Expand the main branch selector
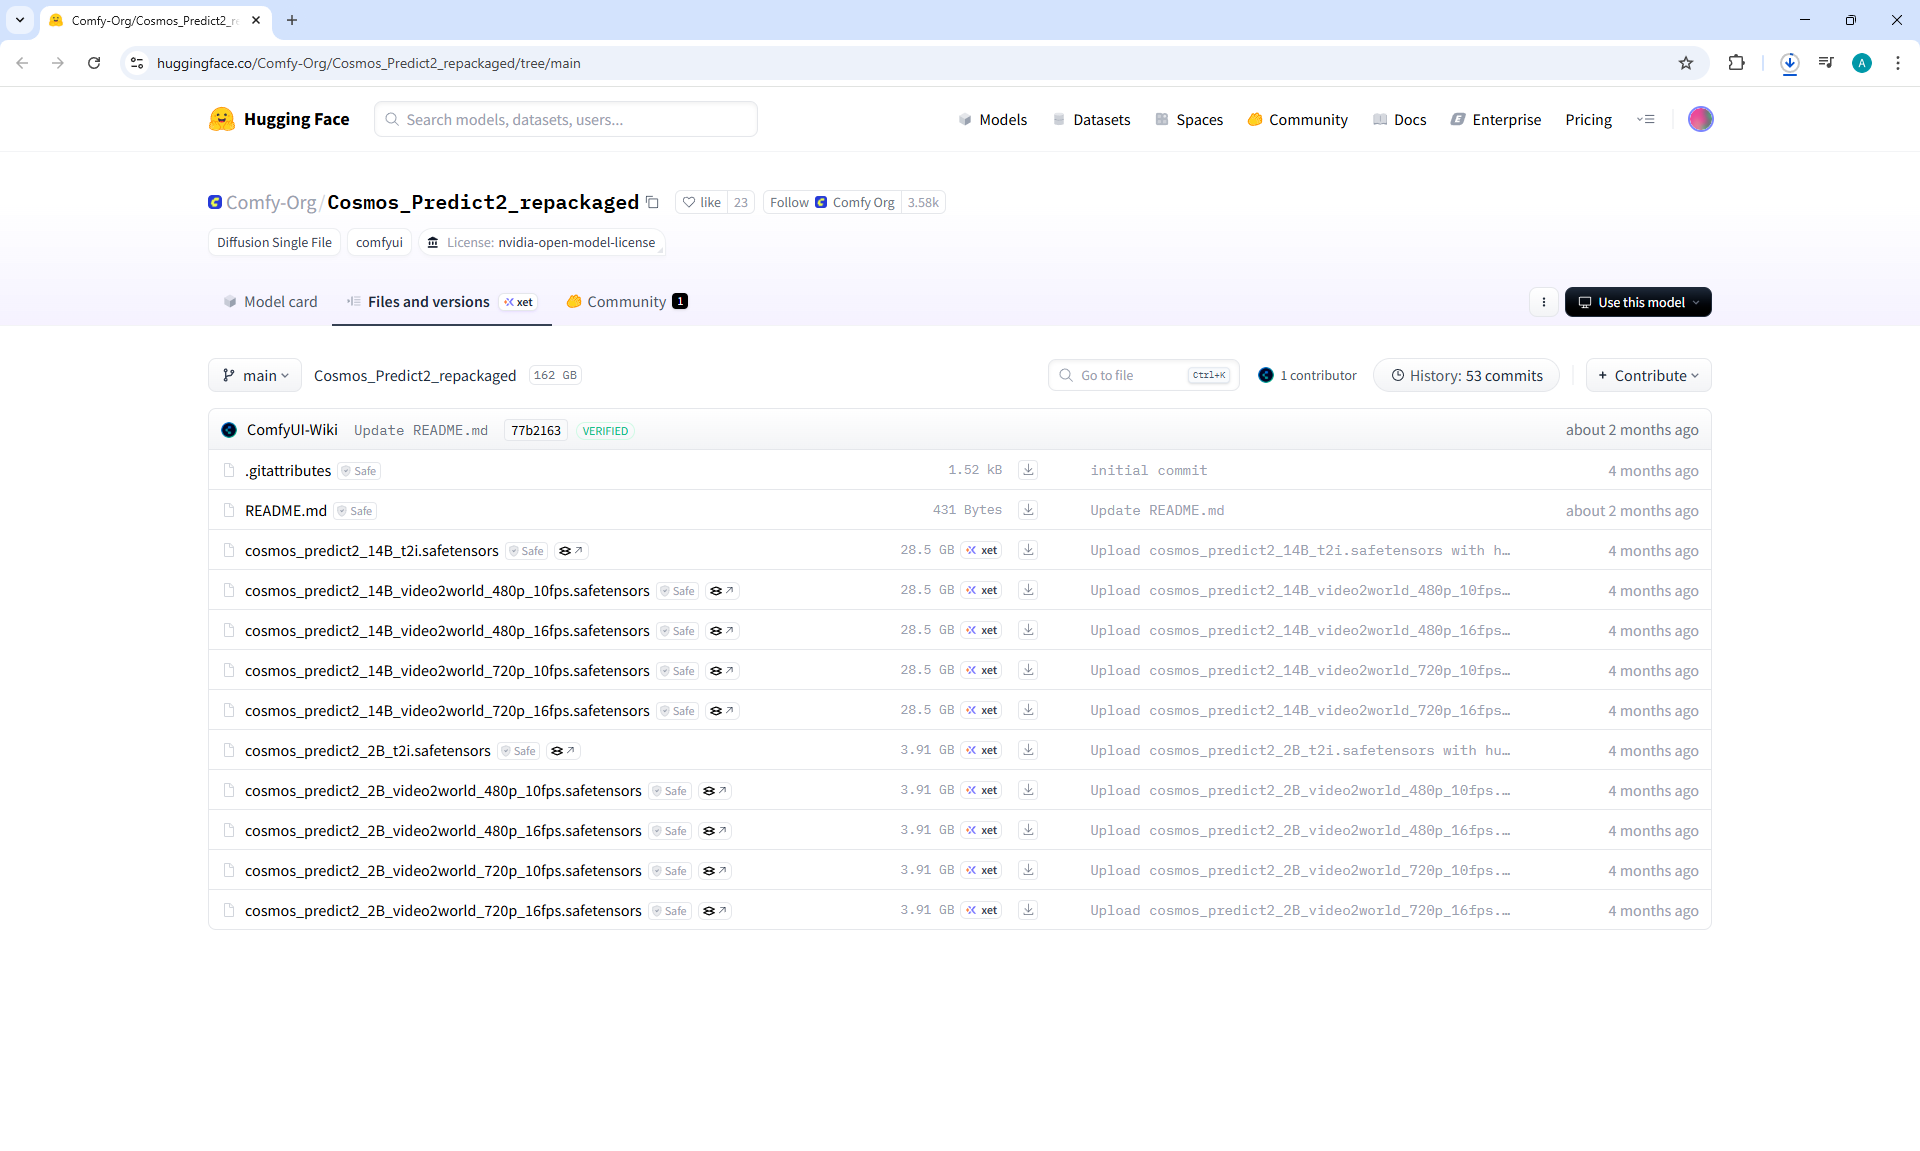The width and height of the screenshot is (1920, 1151). click(255, 375)
